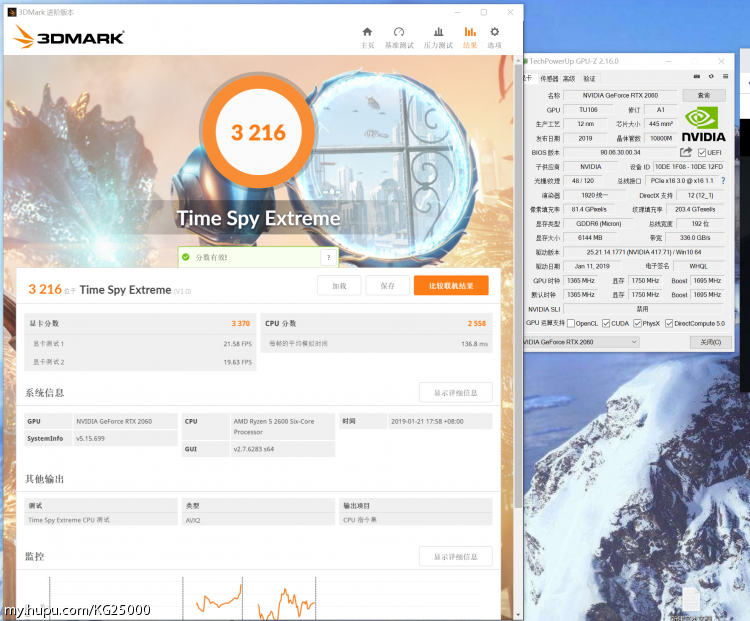This screenshot has height=621, width=750.
Task: Toggle the PhysX checkbox
Action: [x=637, y=323]
